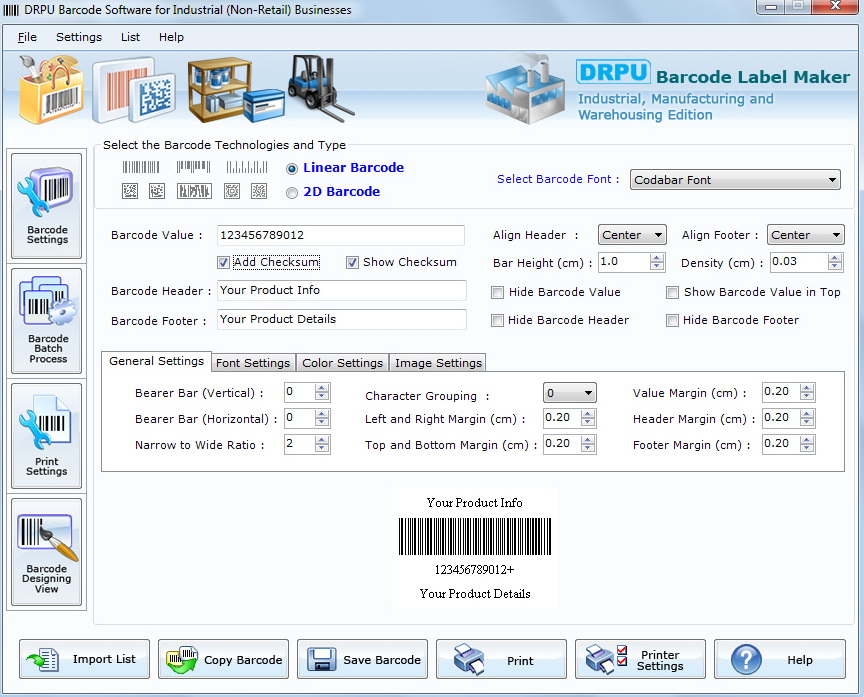The width and height of the screenshot is (864, 697).
Task: Switch to the Color Settings tab
Action: [342, 363]
